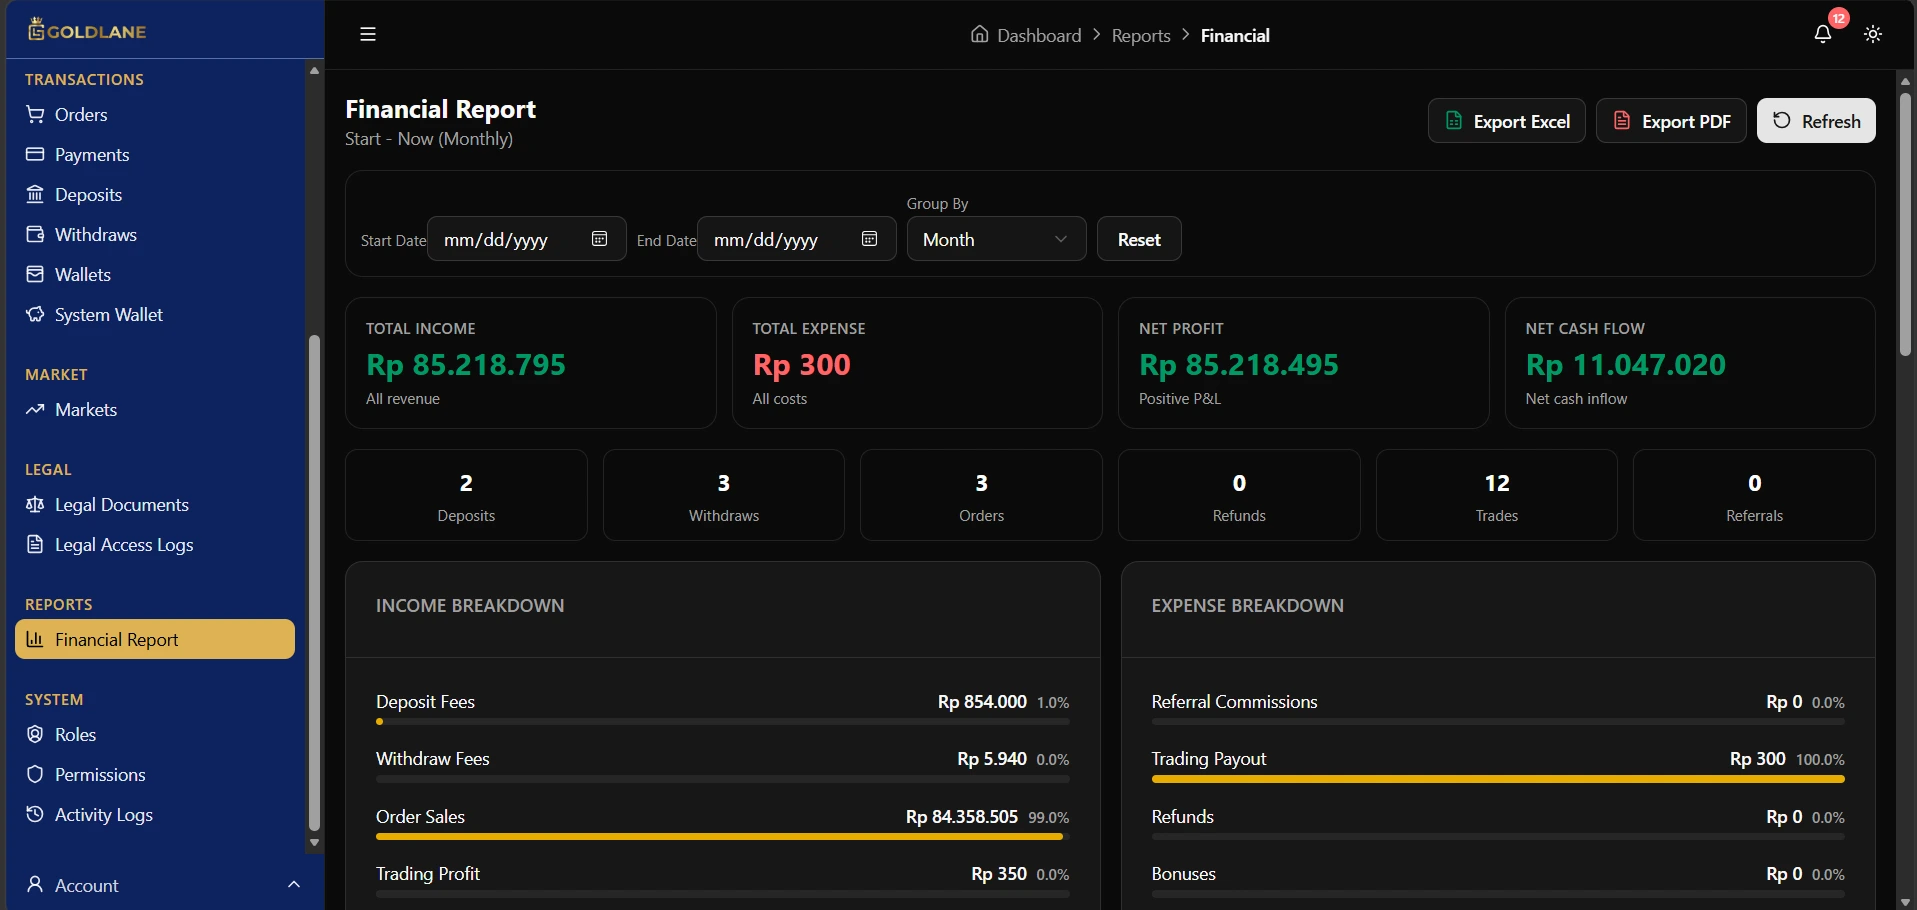Click the Legal Access Logs file icon
This screenshot has height=910, width=1917.
(x=35, y=544)
